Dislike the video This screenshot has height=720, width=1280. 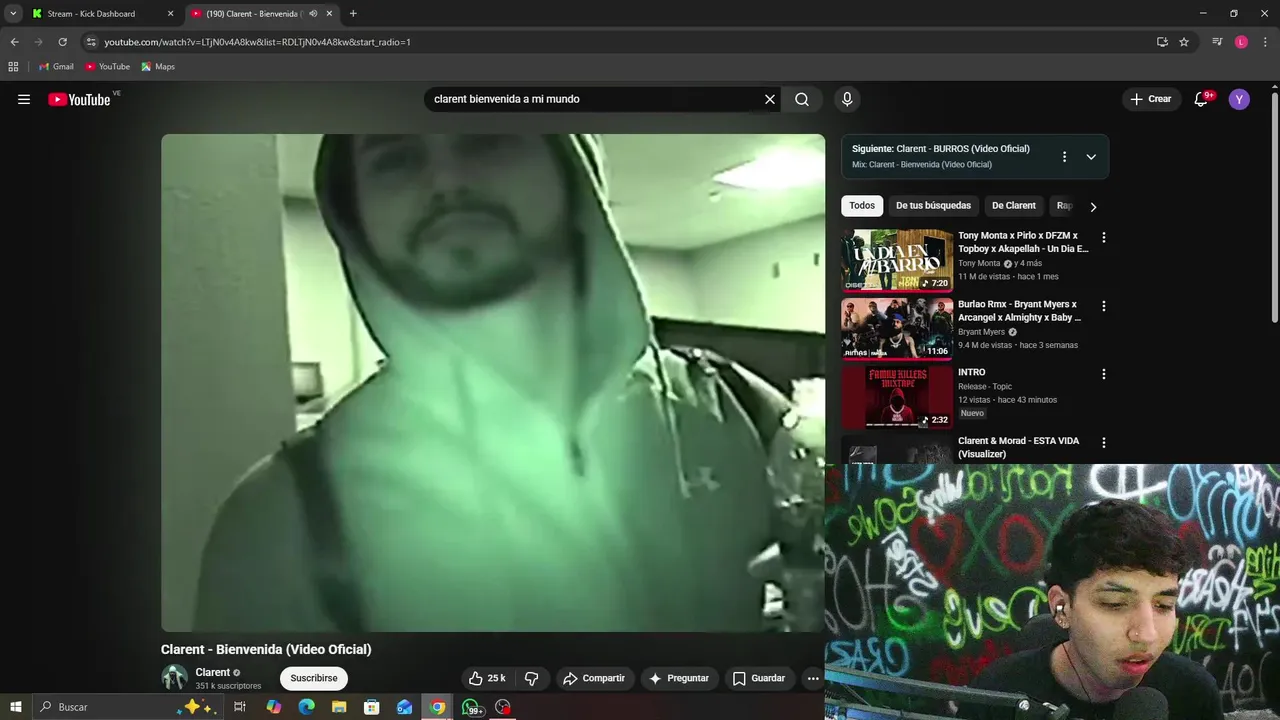(x=531, y=678)
